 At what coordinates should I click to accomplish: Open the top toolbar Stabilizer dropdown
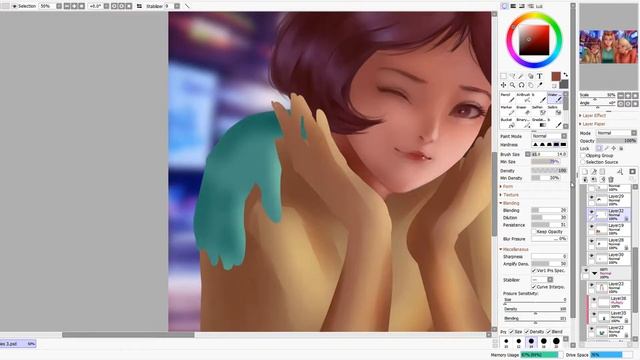tap(177, 6)
